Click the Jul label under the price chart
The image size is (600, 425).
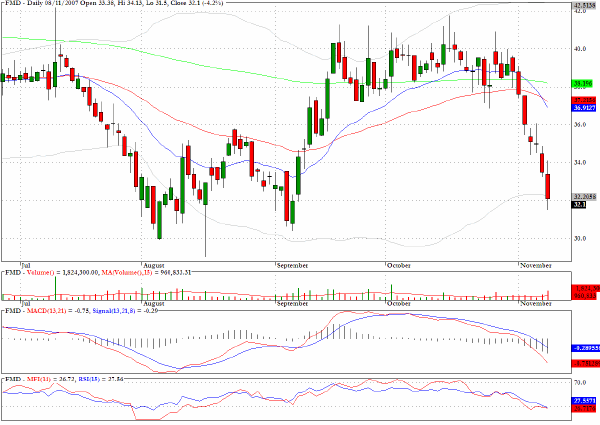click(x=26, y=265)
